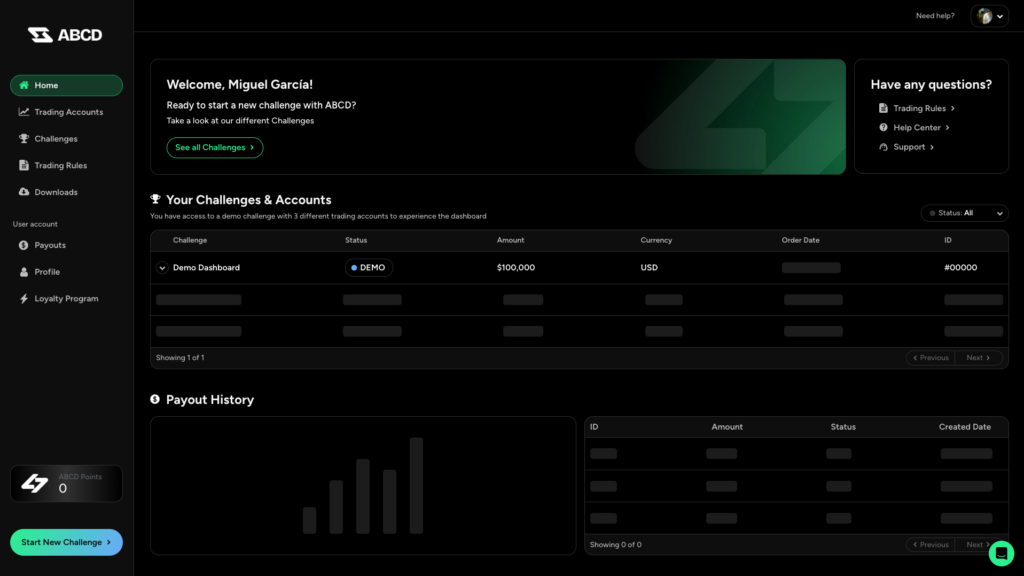Screen dimensions: 1024x576
Task: Click the Help Center question icon
Action: click(x=883, y=128)
